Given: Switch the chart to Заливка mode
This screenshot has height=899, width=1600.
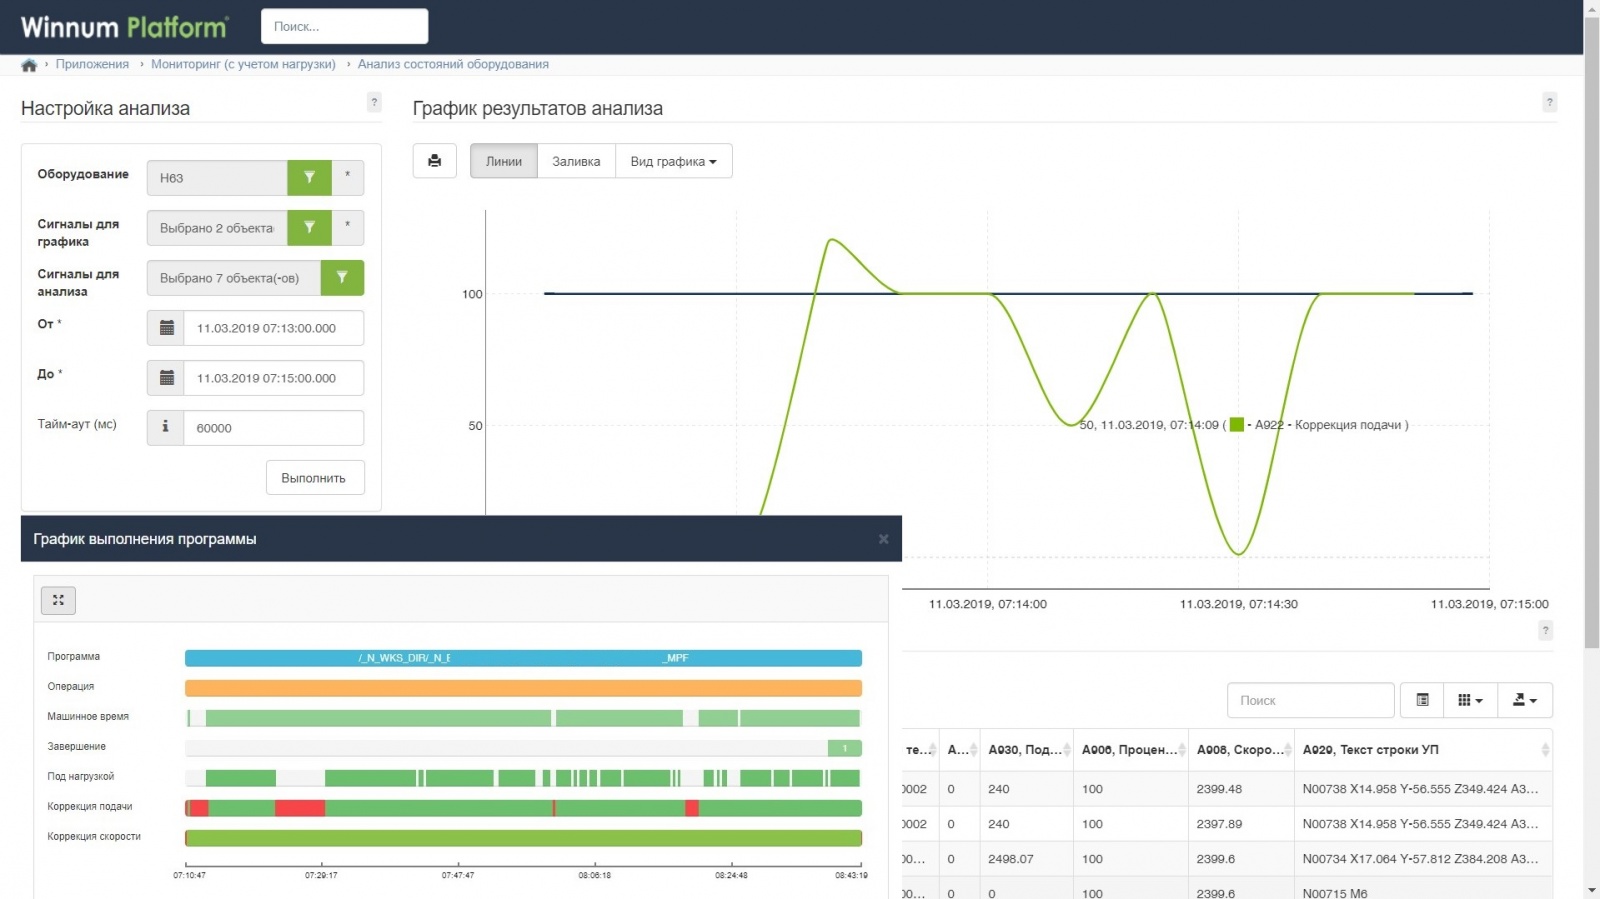Looking at the screenshot, I should (576, 161).
